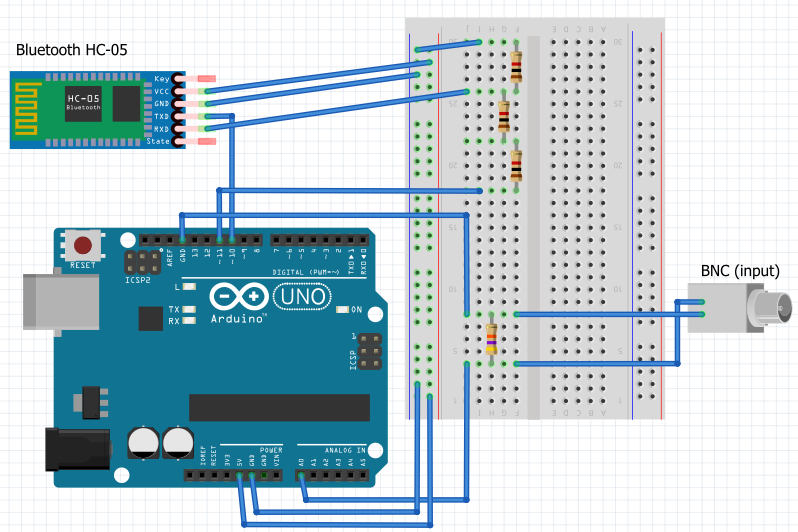Select the topmost resistor on breadboard
Screen dimensions: 798x532
tap(516, 67)
